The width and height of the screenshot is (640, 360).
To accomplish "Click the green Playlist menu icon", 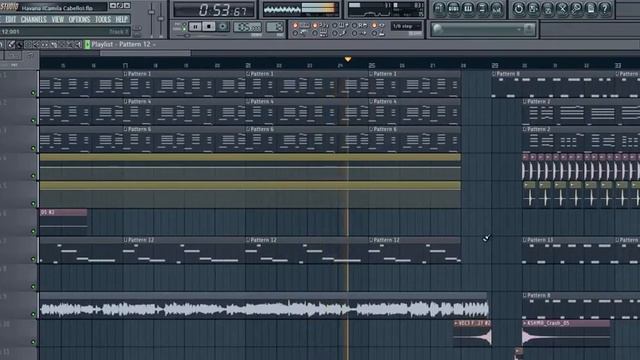I will pyautogui.click(x=87, y=44).
